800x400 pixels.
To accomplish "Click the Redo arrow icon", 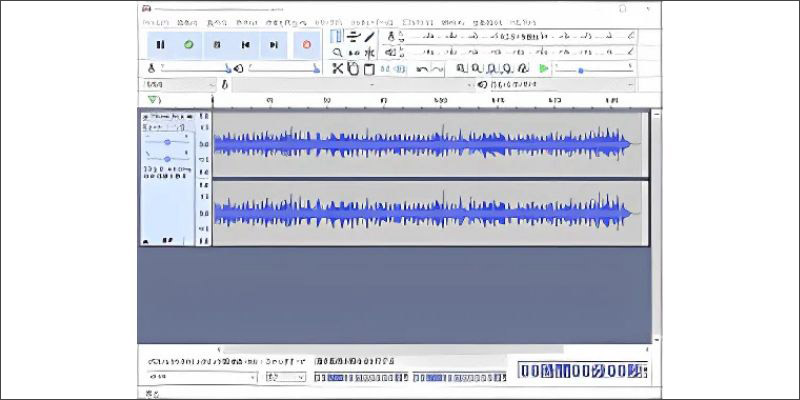I will coord(437,68).
